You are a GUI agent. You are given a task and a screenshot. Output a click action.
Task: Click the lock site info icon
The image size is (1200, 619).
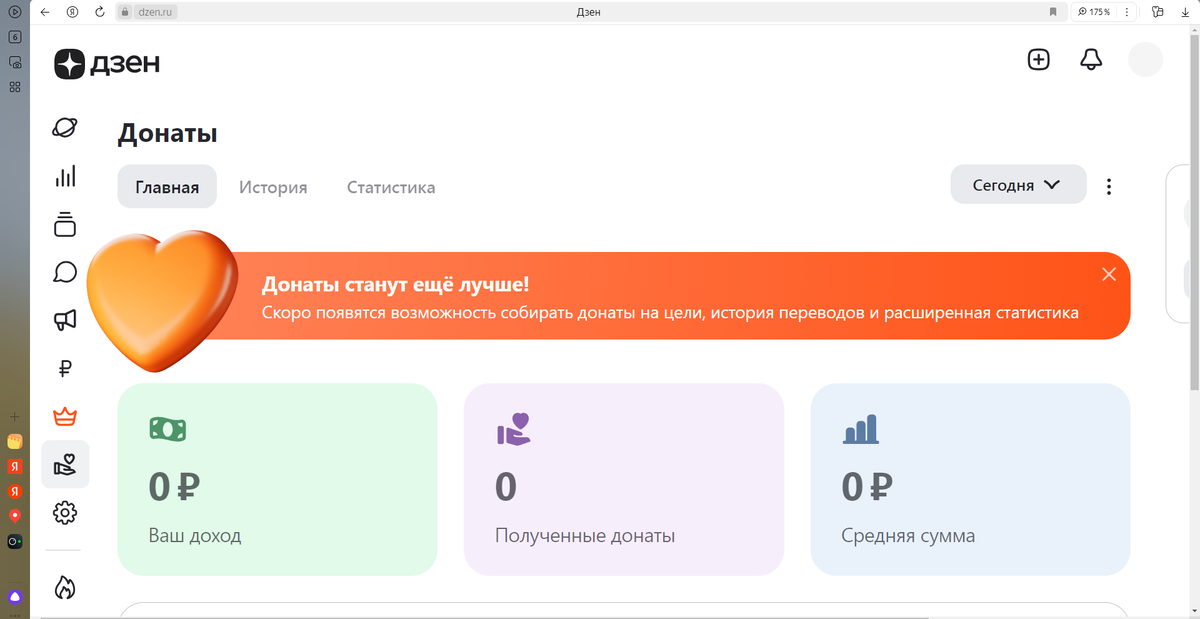(125, 12)
